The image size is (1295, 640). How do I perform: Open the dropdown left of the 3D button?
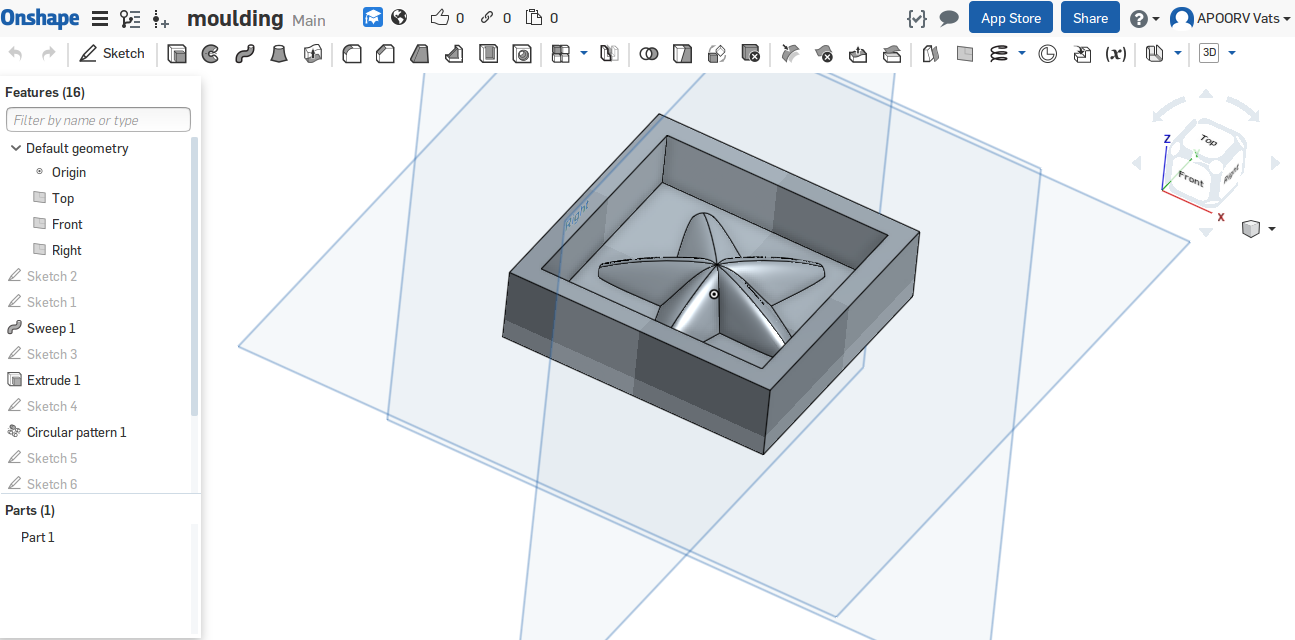click(1178, 53)
